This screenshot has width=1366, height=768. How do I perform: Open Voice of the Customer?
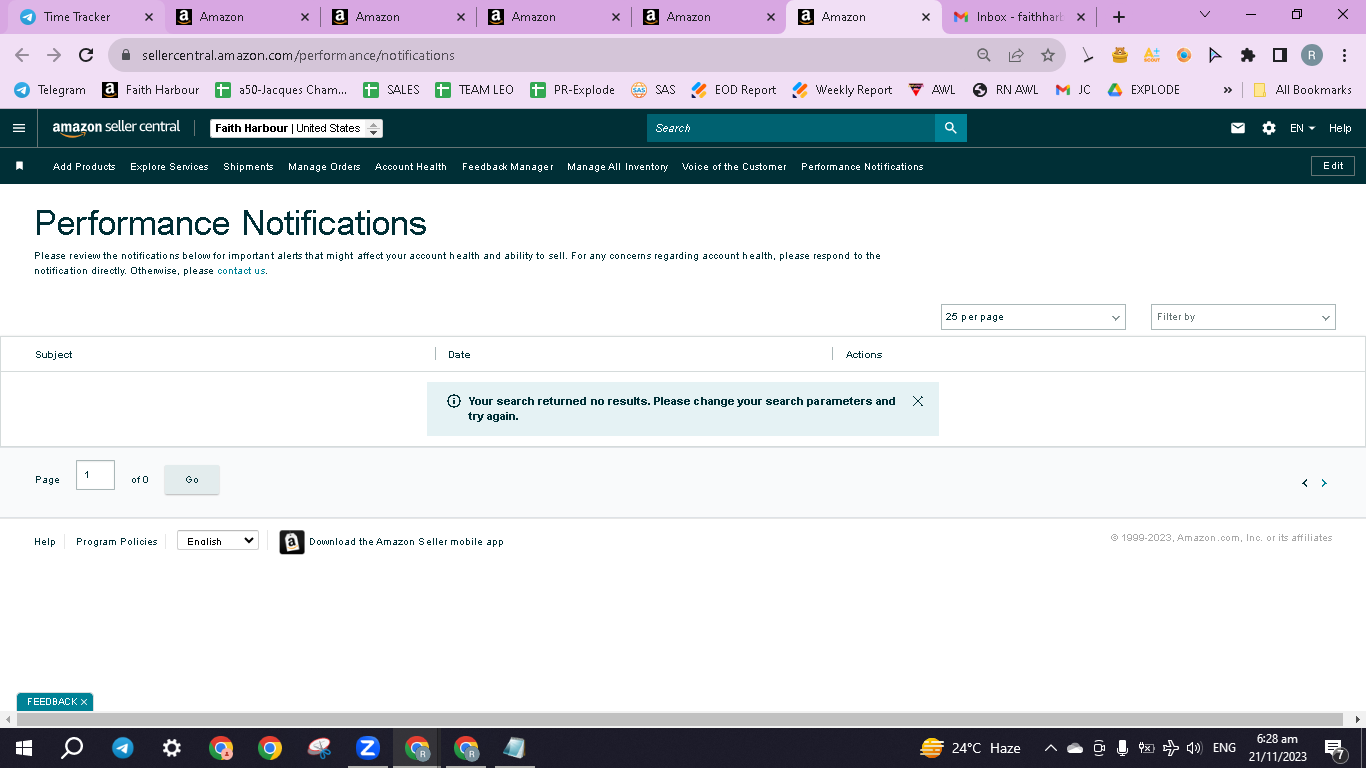[734, 167]
